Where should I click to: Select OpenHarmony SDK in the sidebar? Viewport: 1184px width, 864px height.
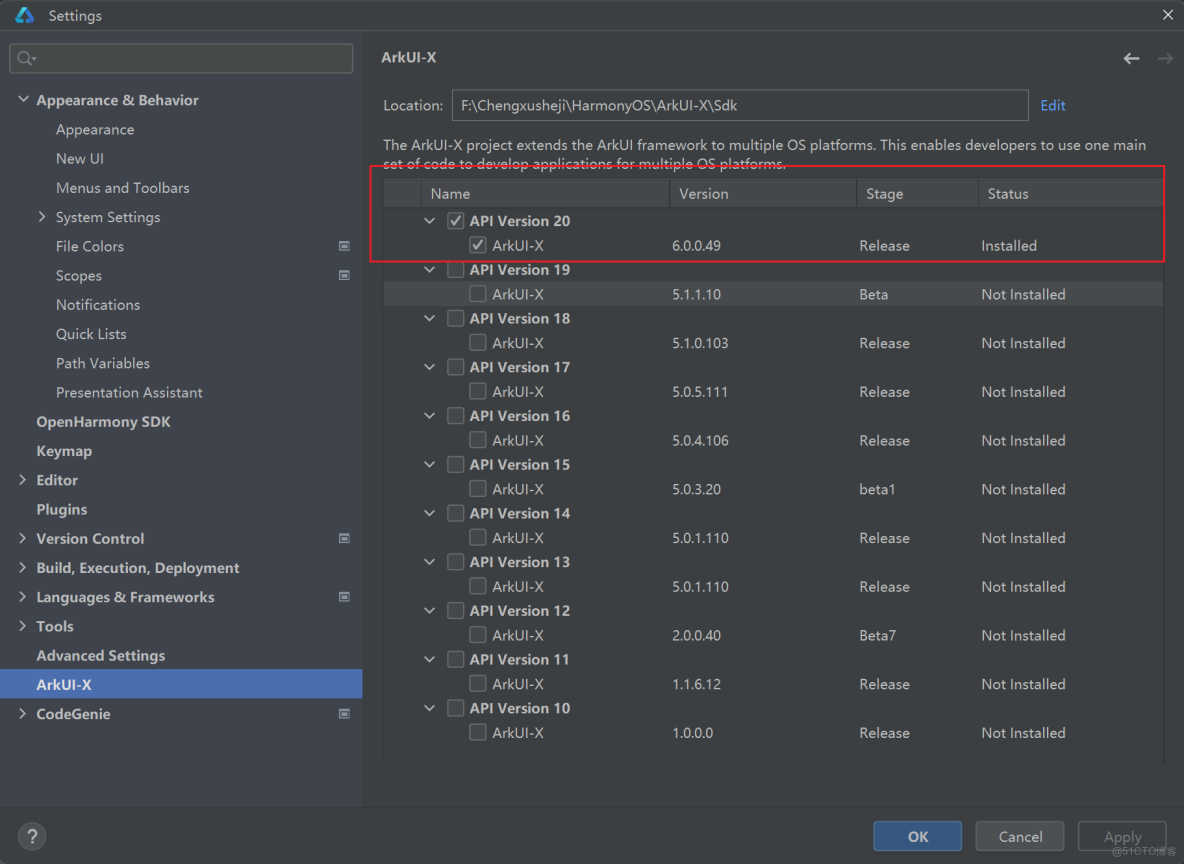pos(103,422)
